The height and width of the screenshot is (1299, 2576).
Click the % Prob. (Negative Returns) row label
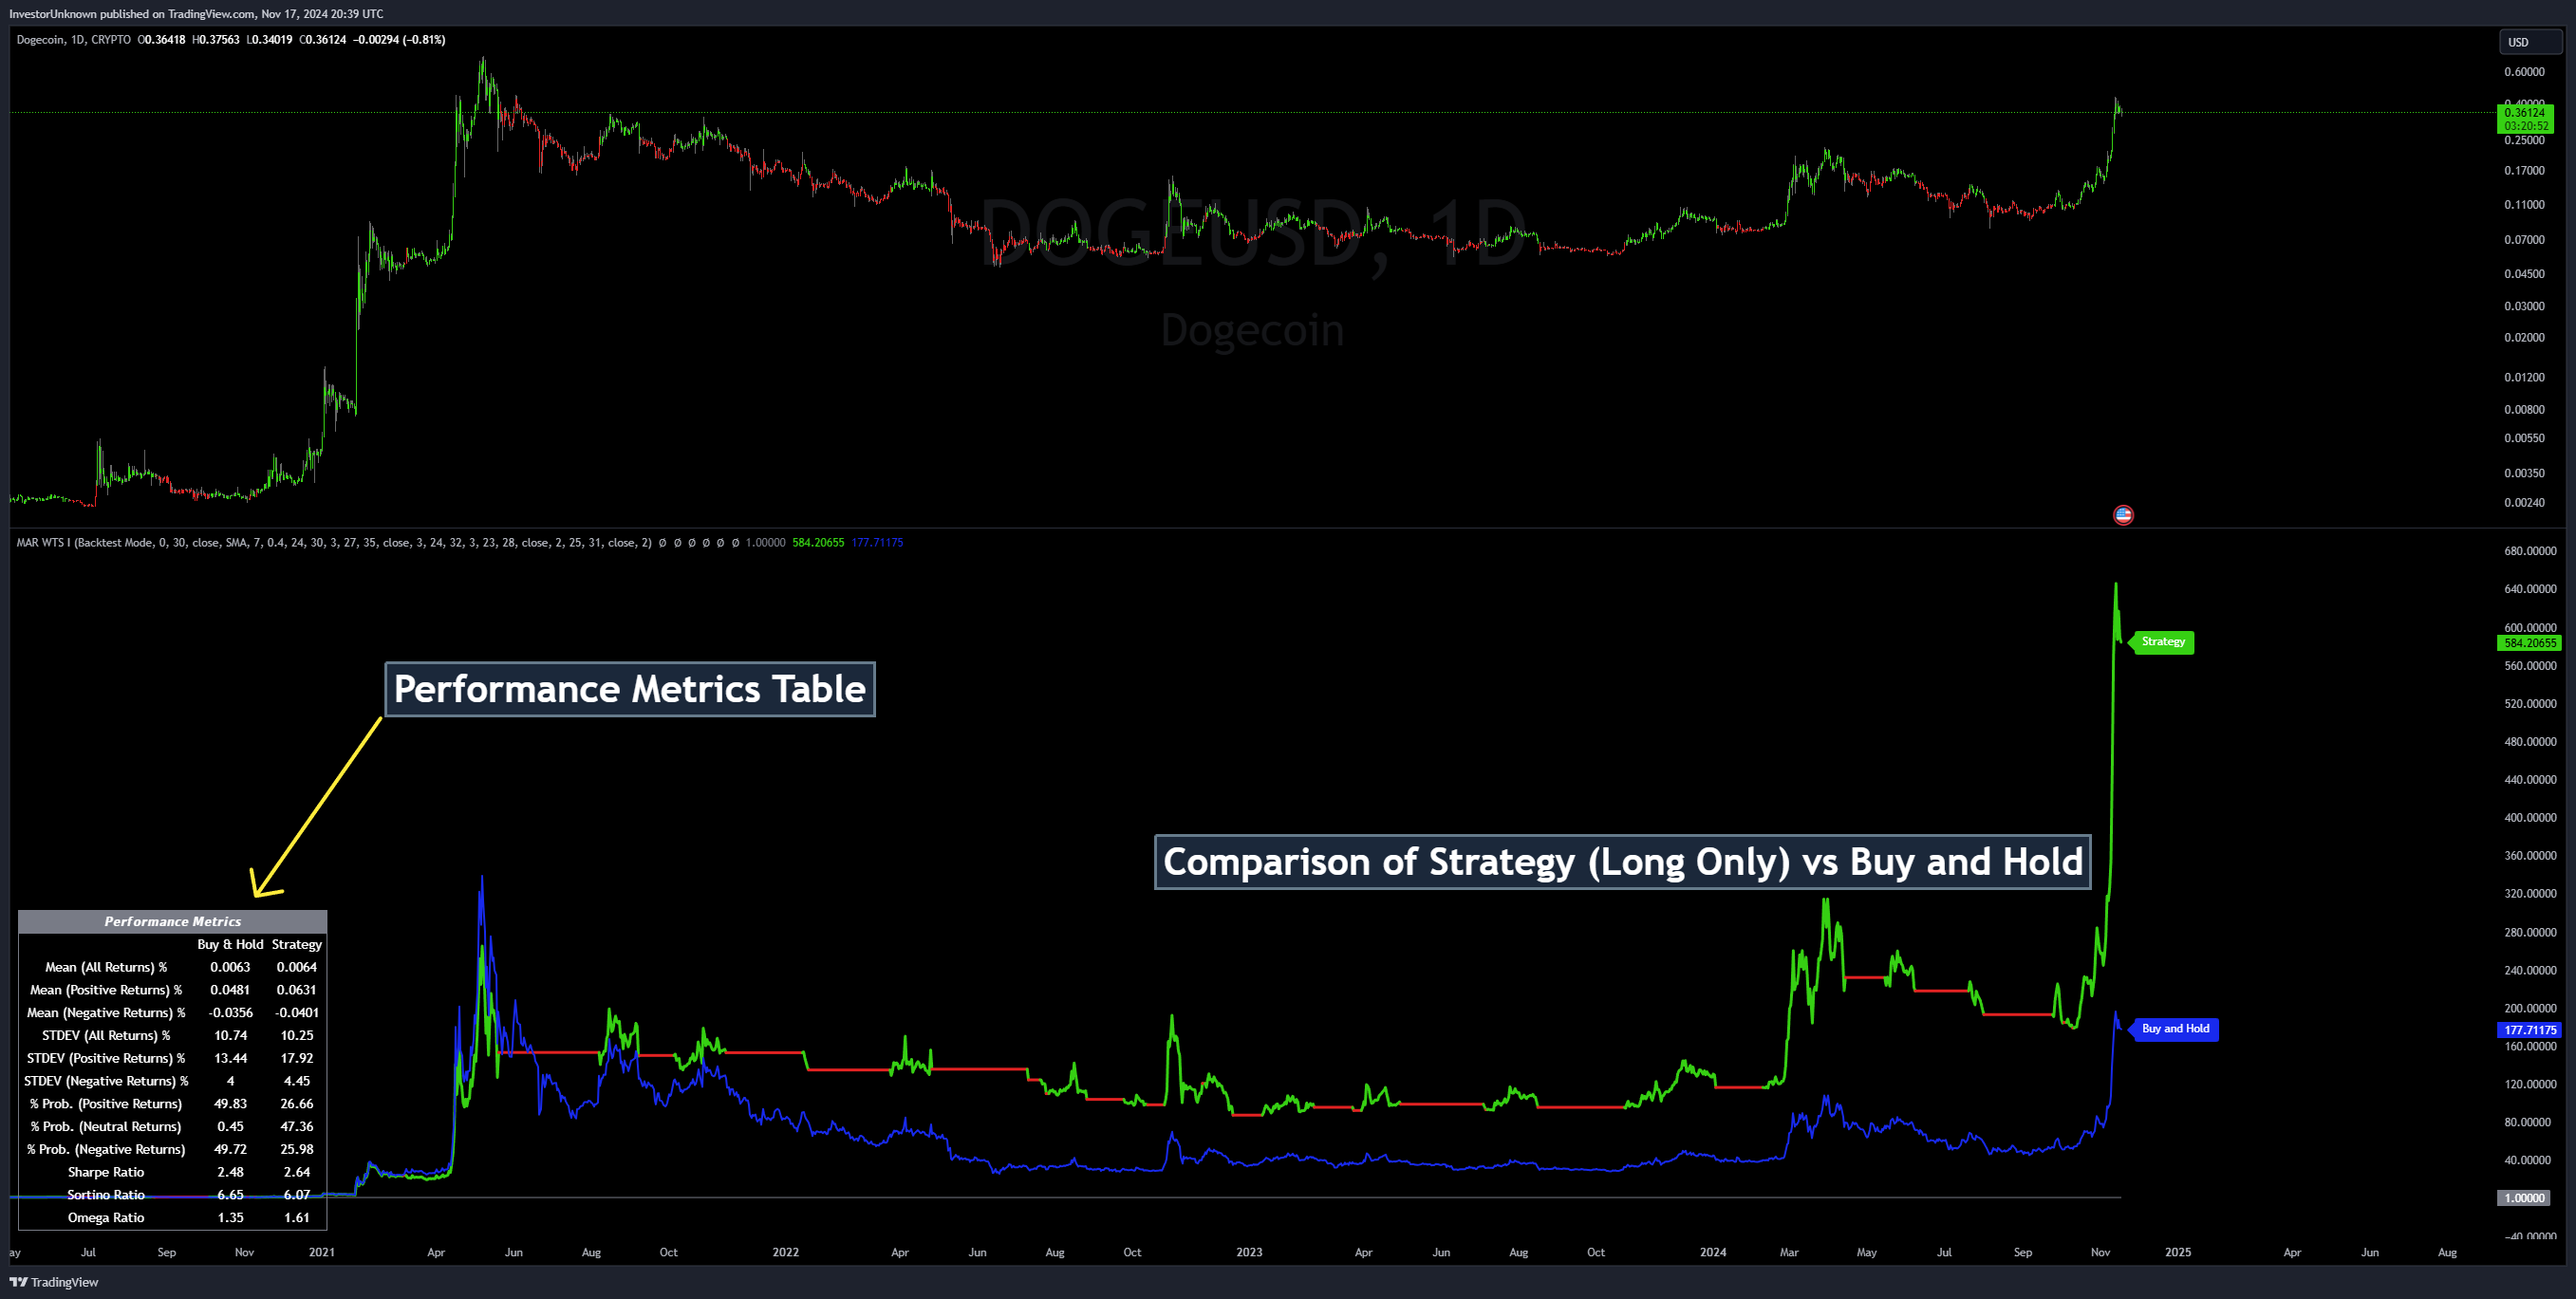click(106, 1150)
